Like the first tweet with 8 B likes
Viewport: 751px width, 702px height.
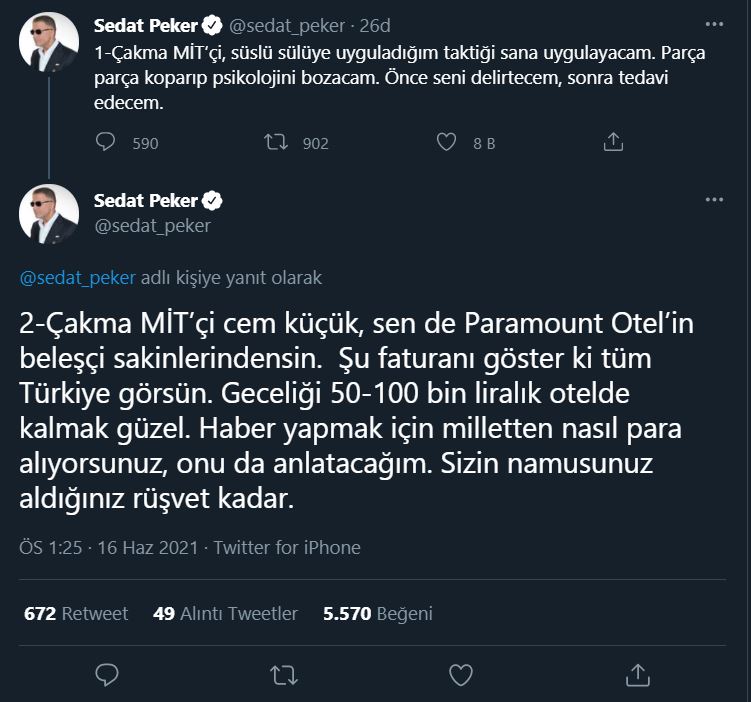pos(446,143)
